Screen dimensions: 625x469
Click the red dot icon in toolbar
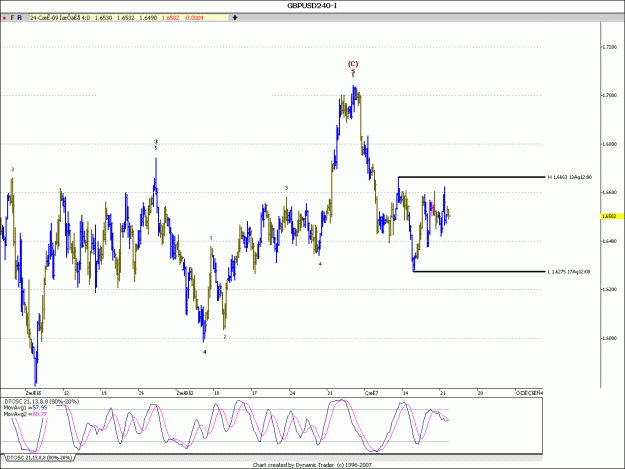pyautogui.click(x=4, y=18)
